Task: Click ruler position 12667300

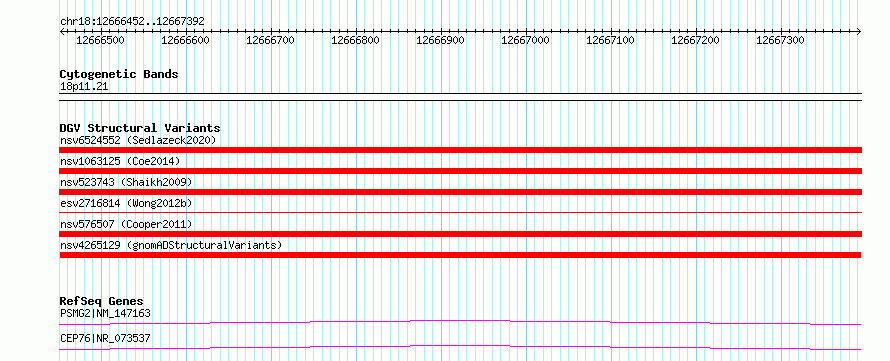Action: 780,40
